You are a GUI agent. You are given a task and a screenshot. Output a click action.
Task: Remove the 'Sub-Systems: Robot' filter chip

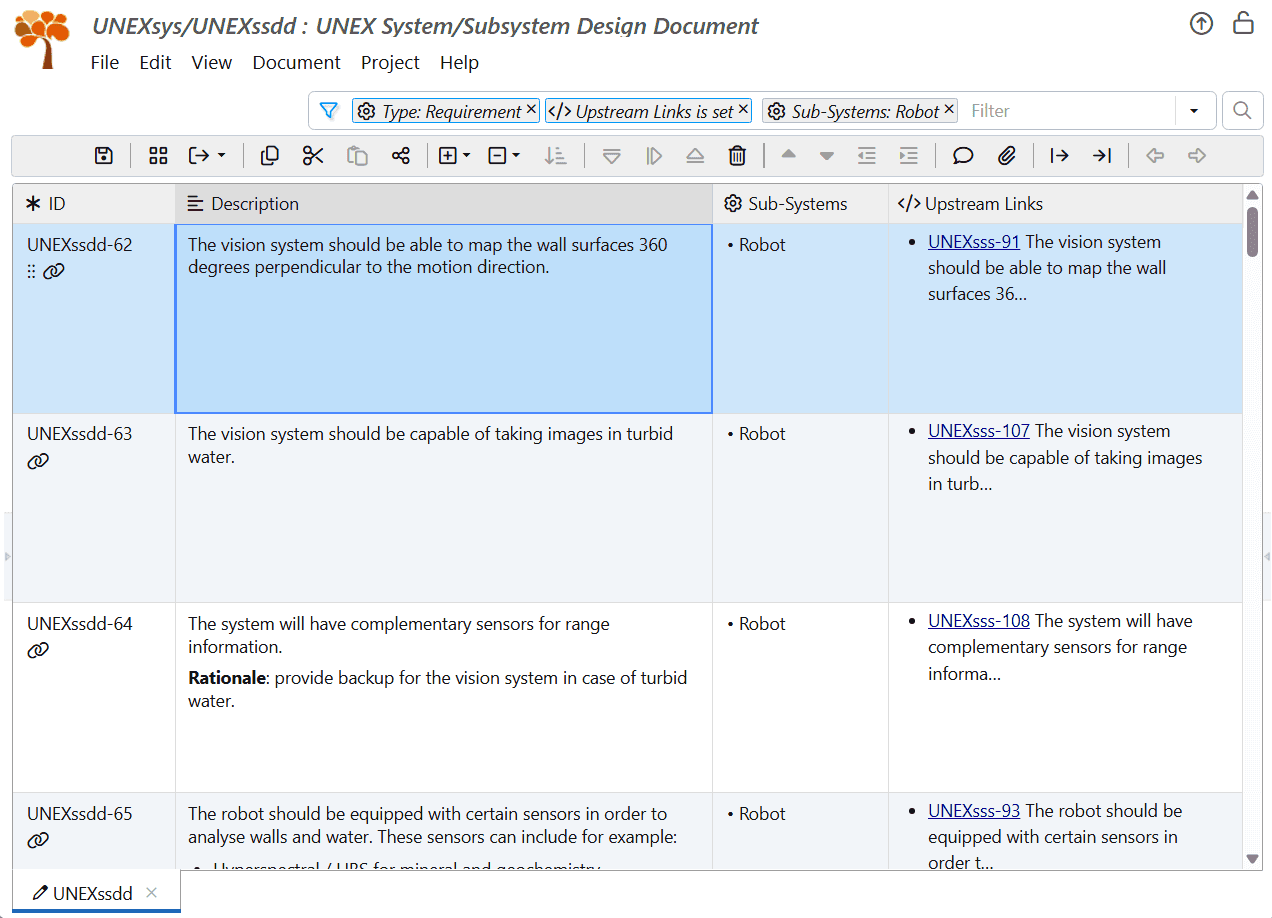(x=949, y=110)
